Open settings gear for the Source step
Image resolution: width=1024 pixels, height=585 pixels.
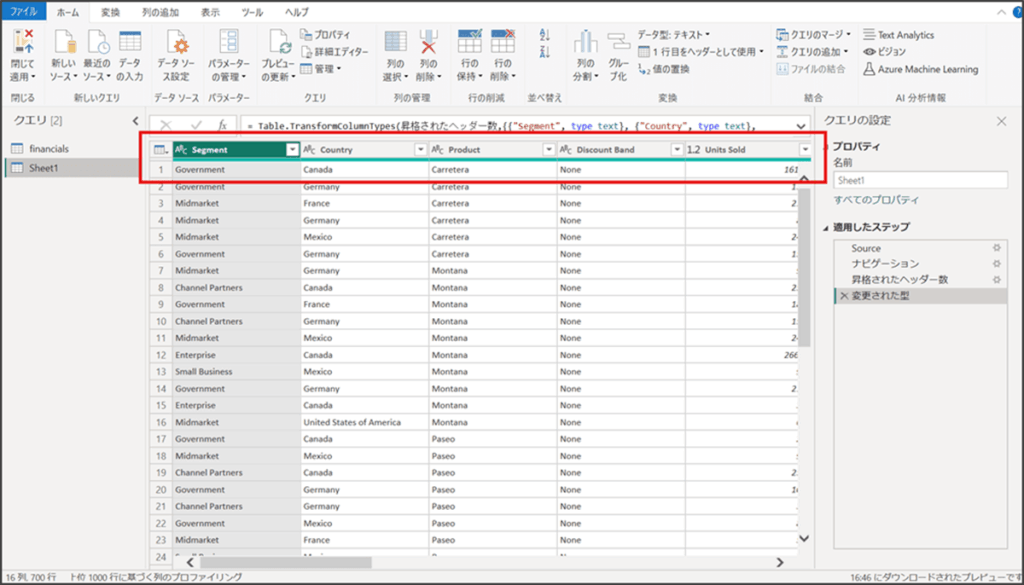(x=995, y=248)
